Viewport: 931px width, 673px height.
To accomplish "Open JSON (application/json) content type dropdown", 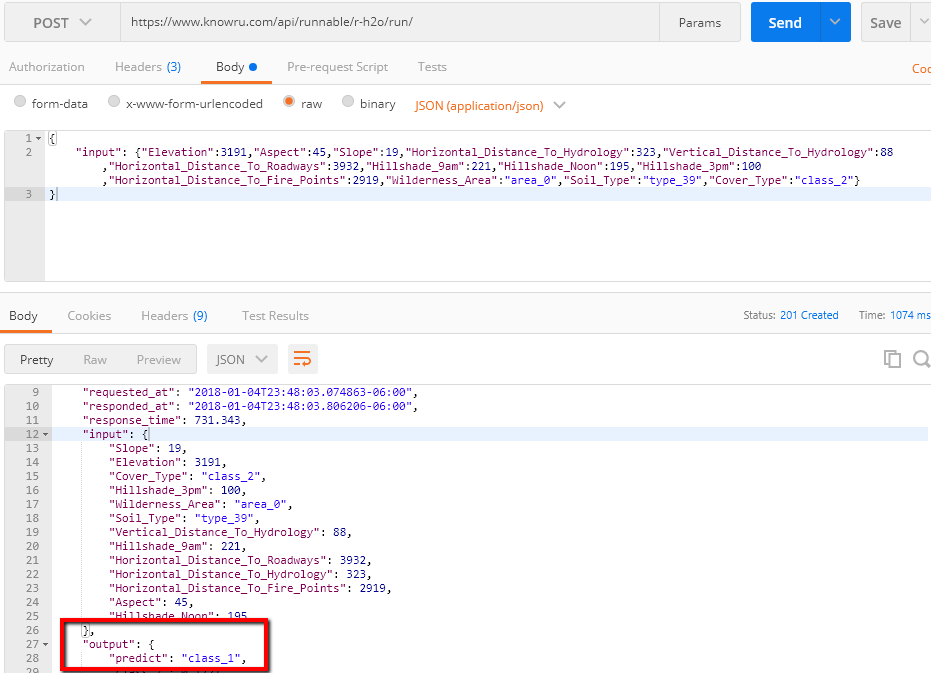I will [490, 105].
